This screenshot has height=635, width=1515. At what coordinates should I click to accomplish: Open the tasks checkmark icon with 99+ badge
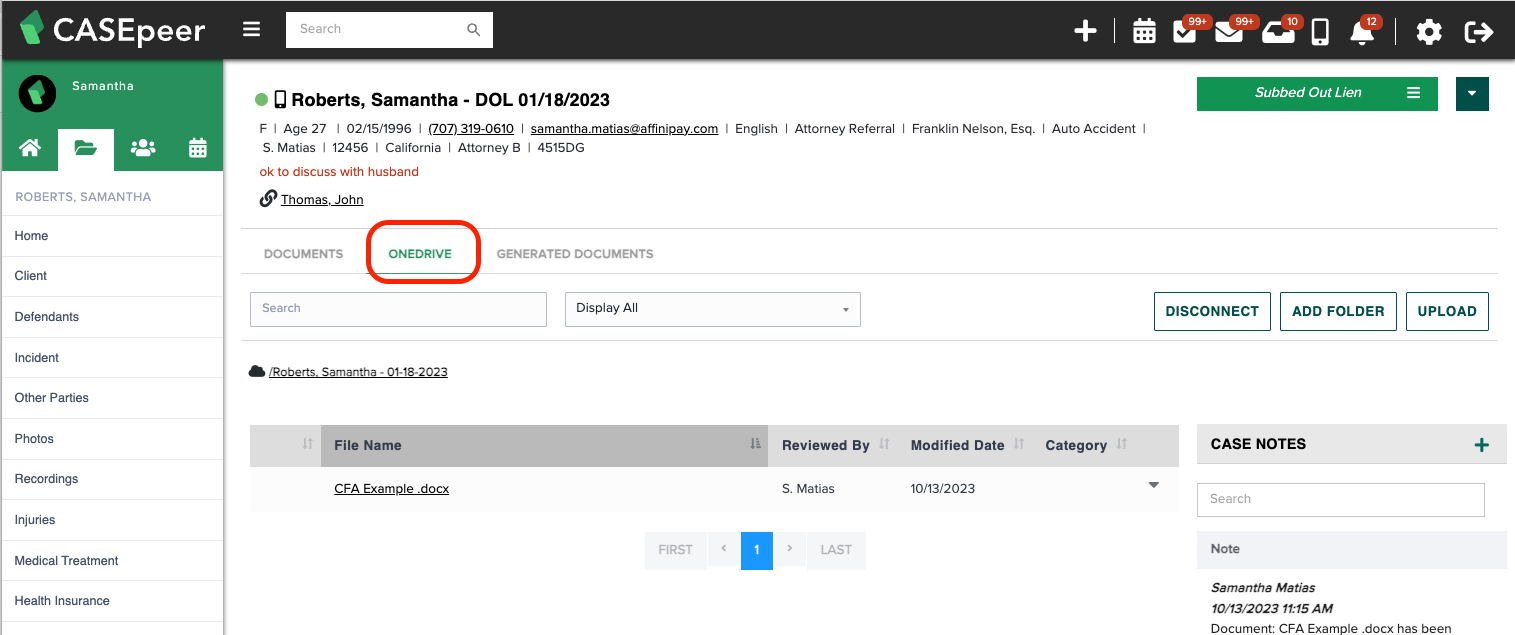tap(1185, 32)
